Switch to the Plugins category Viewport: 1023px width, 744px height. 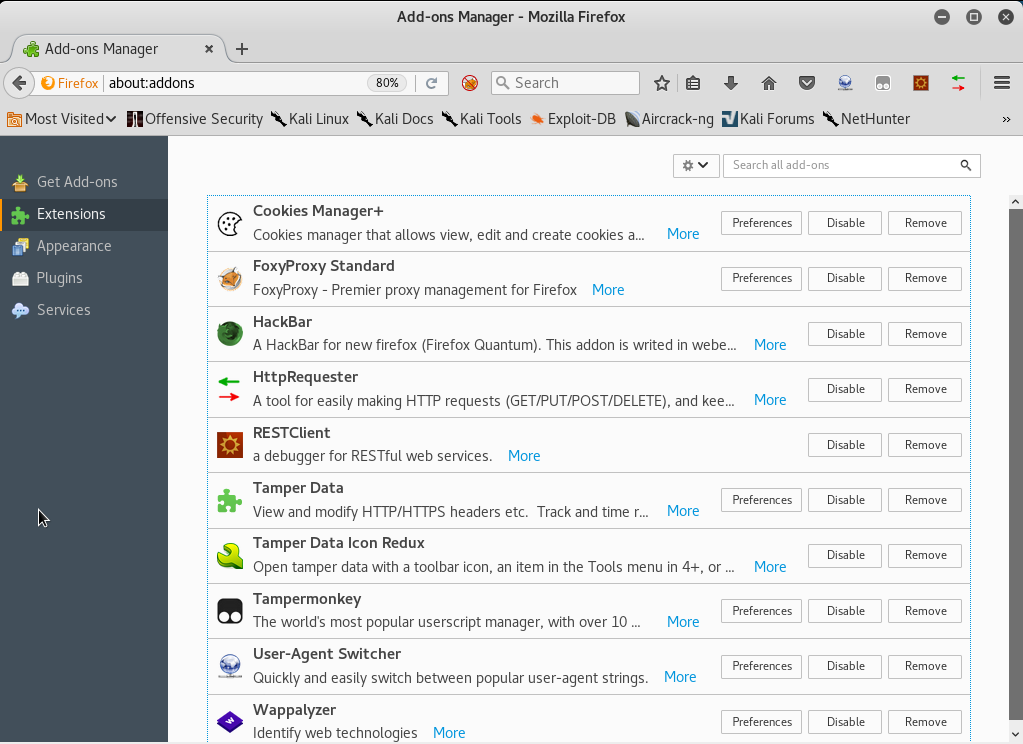pyautogui.click(x=59, y=278)
